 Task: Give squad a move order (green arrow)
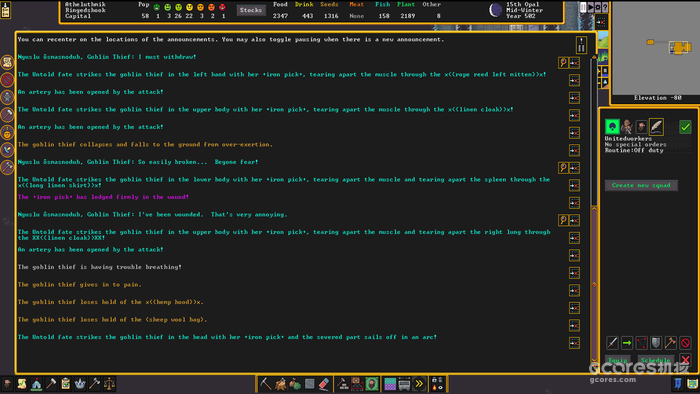click(x=627, y=343)
